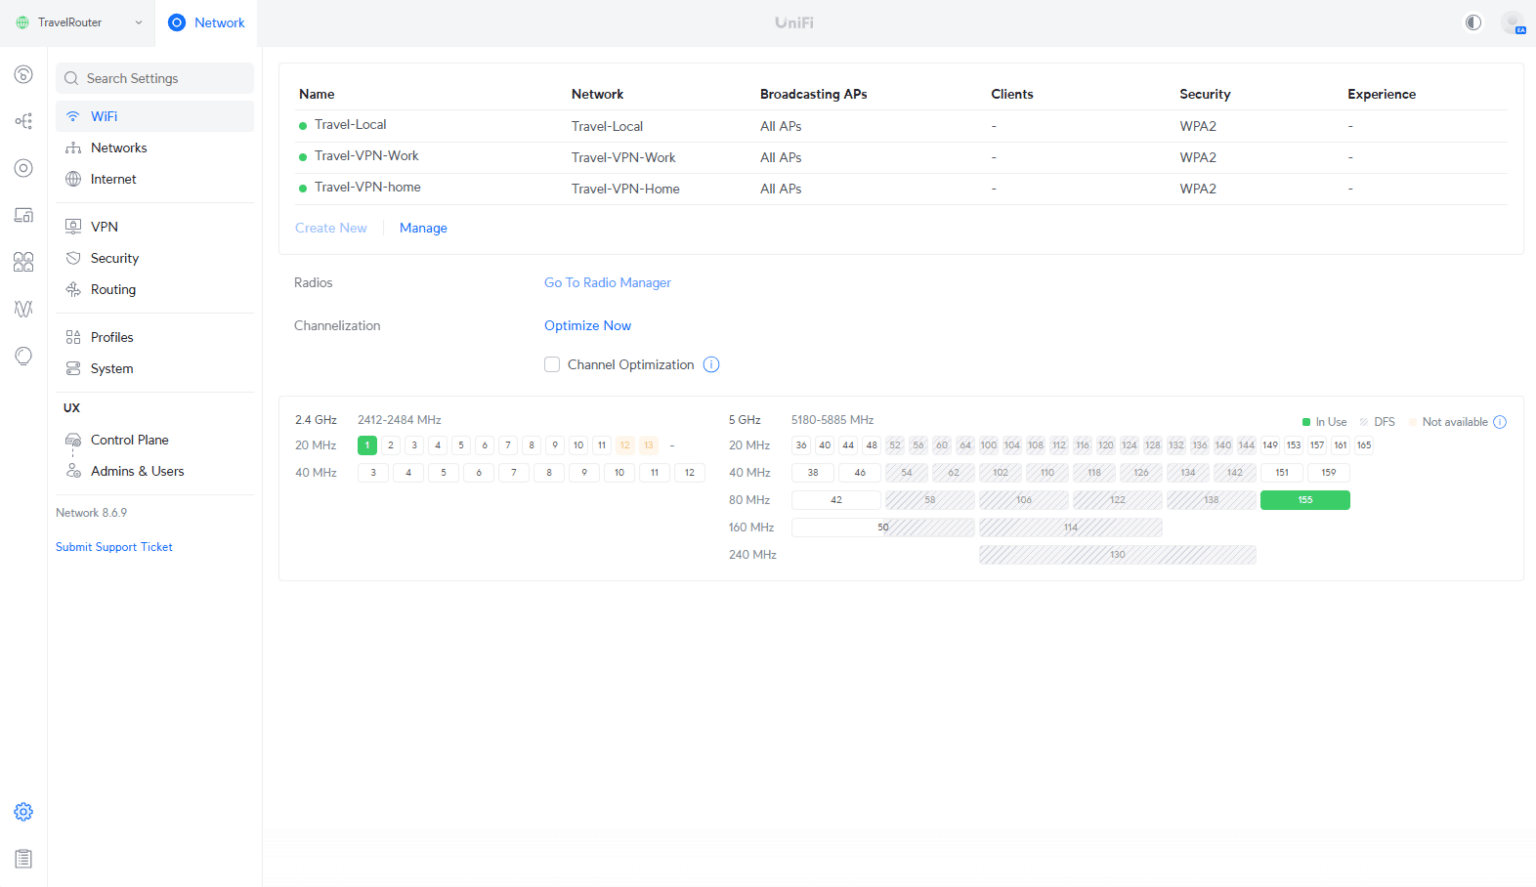Click Submit Support Ticket link
Screen dimensions: 1536x887
pos(114,547)
